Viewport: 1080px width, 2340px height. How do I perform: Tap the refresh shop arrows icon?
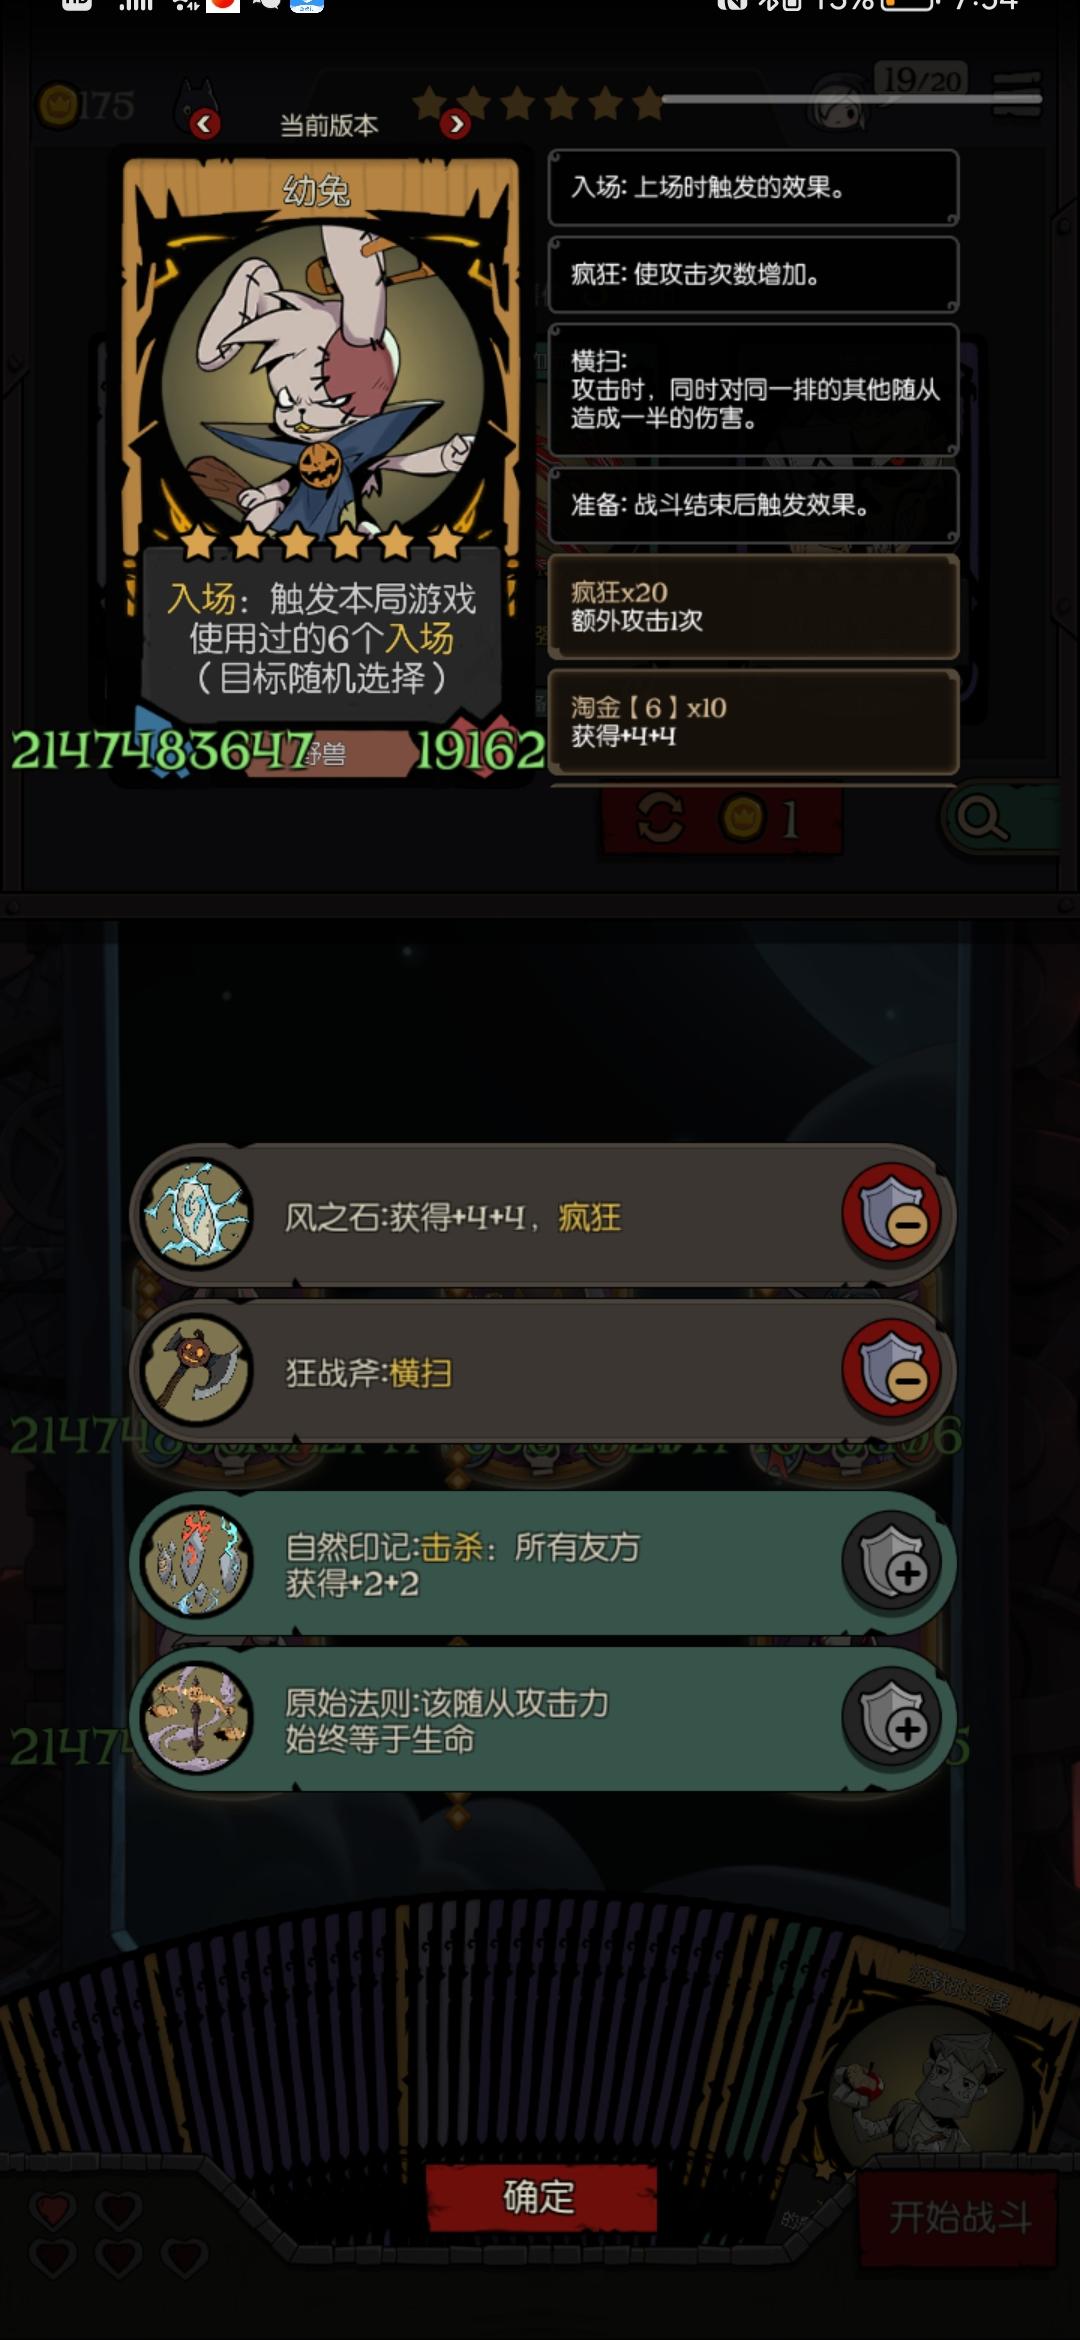(x=660, y=818)
